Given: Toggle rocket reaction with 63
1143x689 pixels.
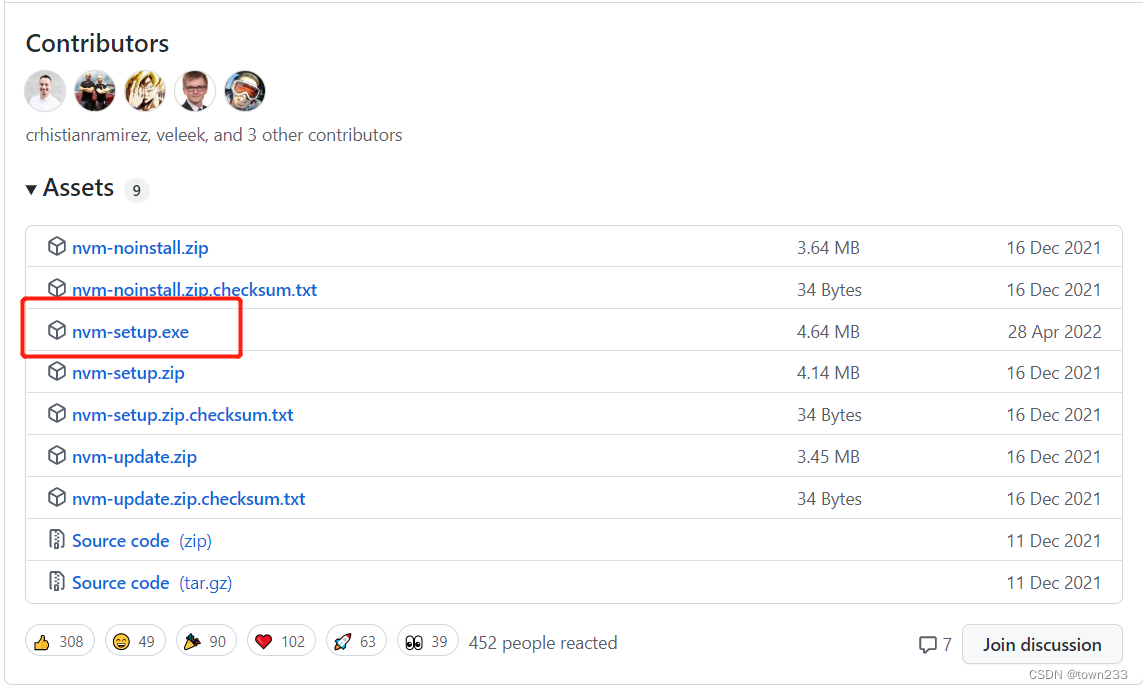Looking at the screenshot, I should 356,642.
